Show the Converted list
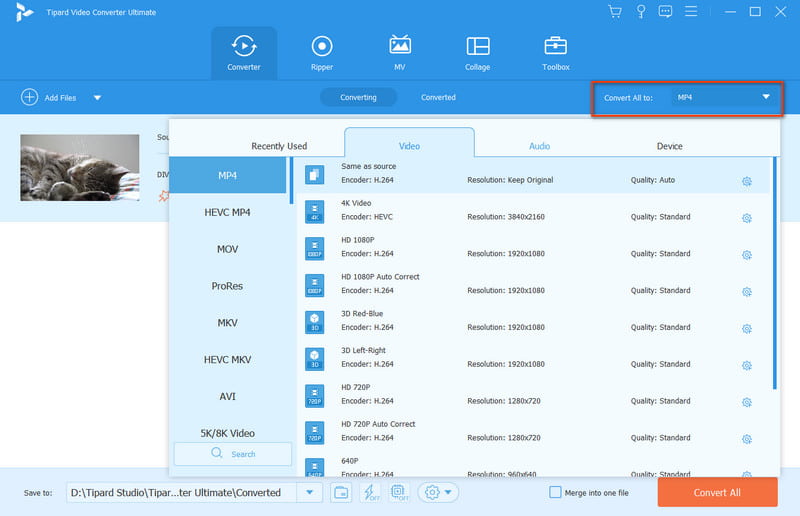 [x=438, y=97]
